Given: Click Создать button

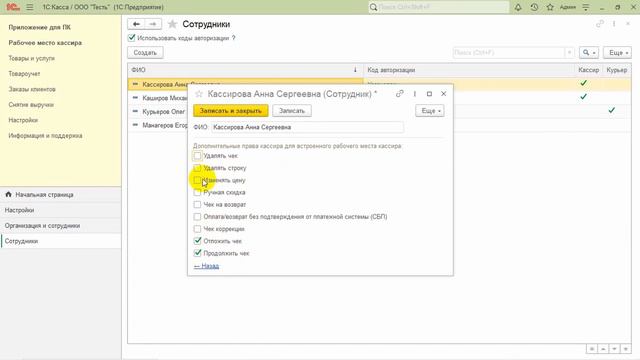Looking at the screenshot, I should tap(145, 53).
